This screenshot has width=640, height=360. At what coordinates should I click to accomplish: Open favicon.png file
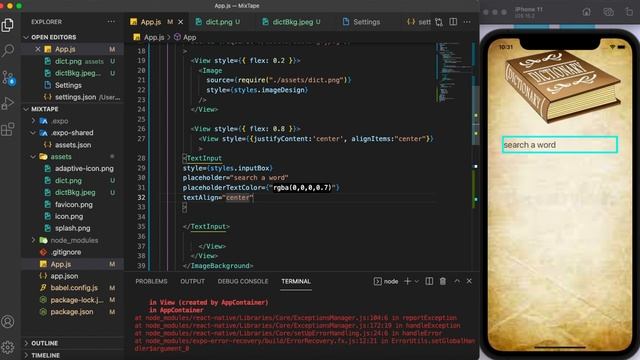point(72,204)
